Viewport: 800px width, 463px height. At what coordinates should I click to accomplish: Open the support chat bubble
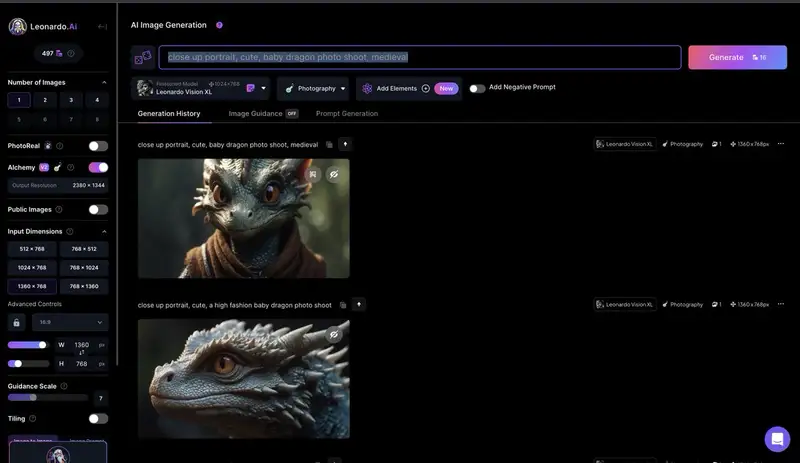point(777,439)
